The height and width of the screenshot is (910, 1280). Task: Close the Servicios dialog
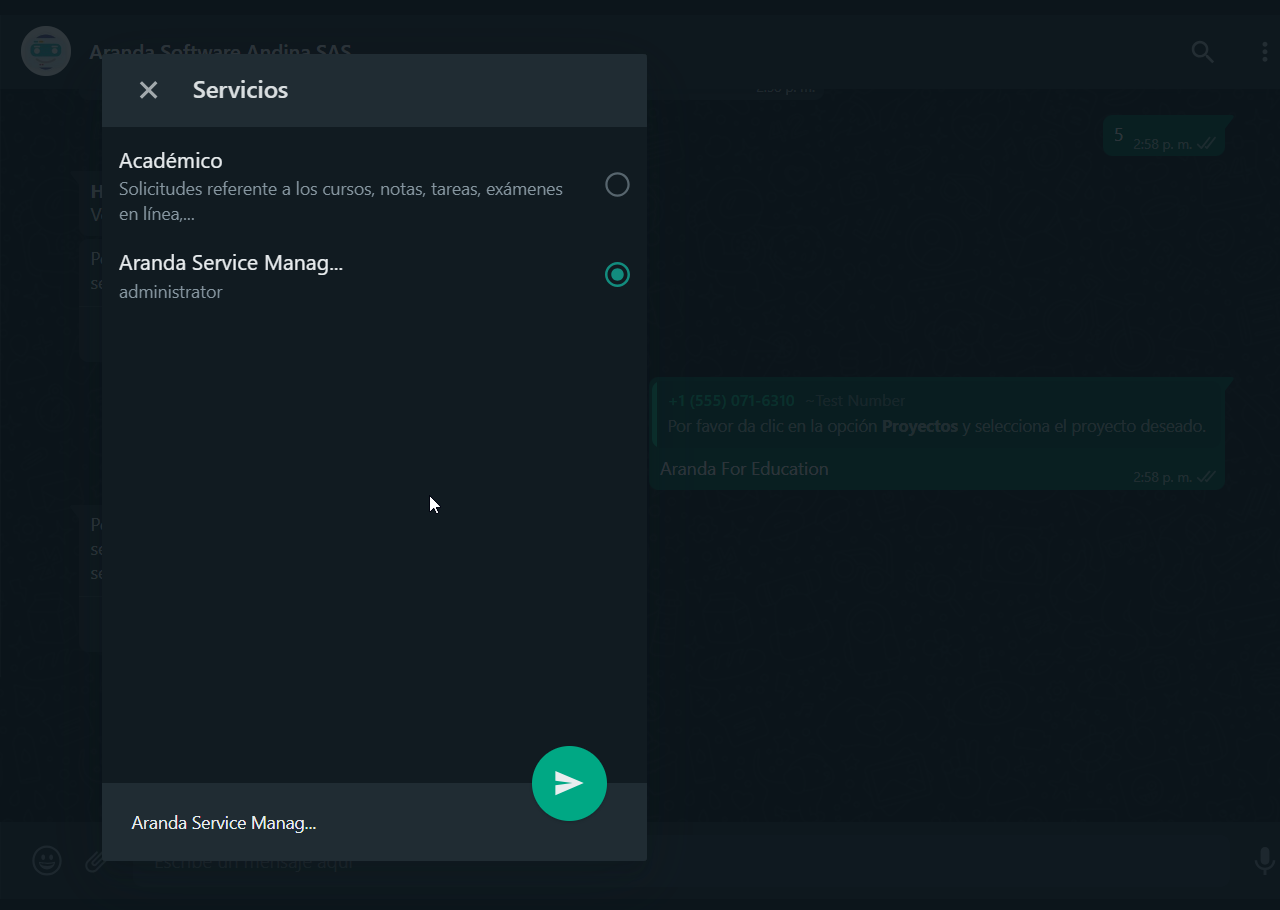148,90
